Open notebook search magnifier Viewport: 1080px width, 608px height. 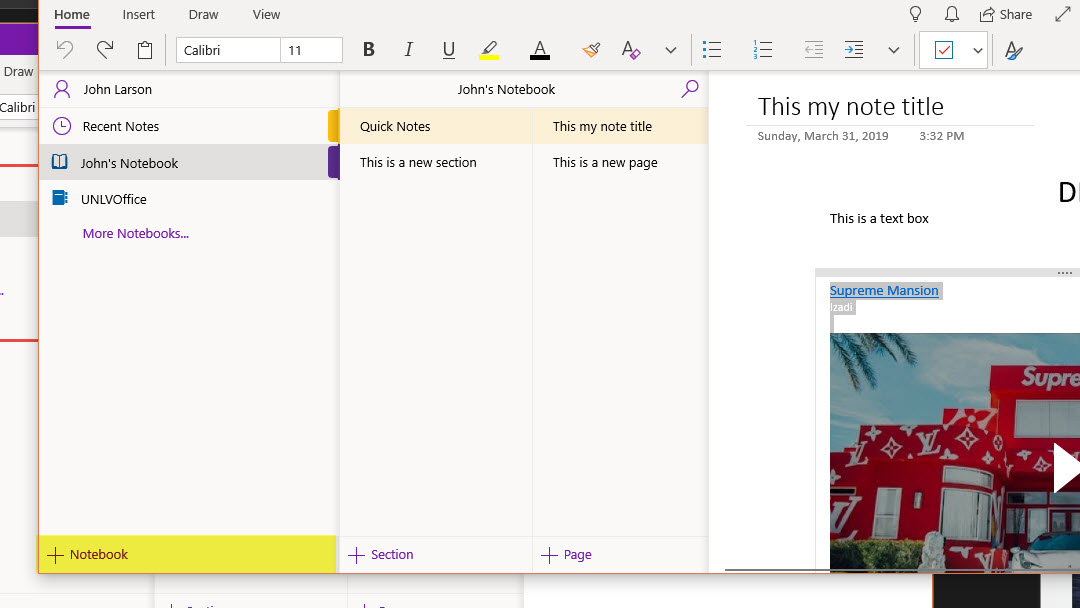[x=689, y=89]
